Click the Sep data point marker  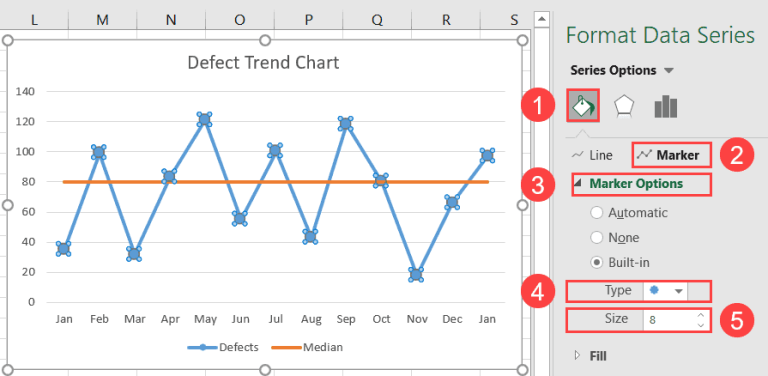[345, 123]
